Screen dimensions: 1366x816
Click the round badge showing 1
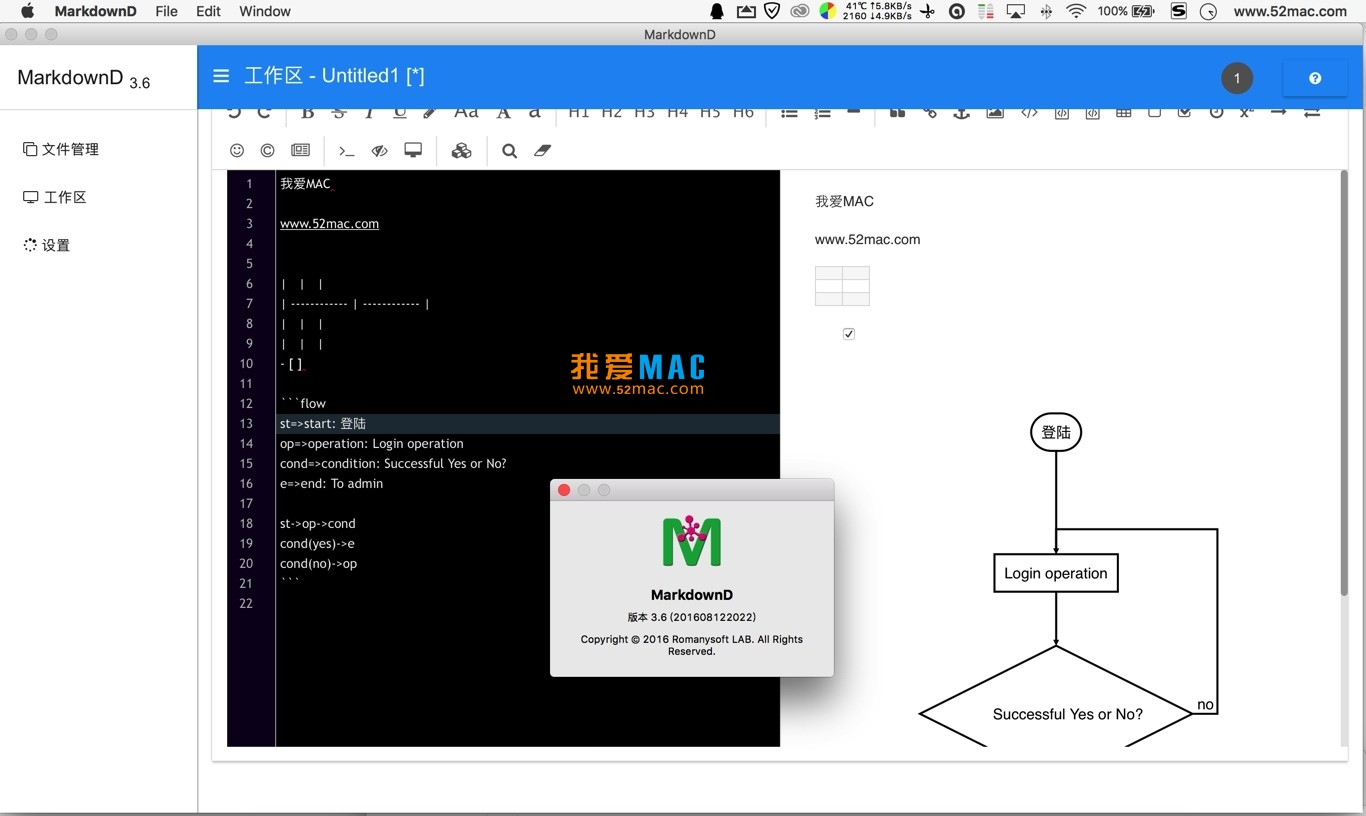[1237, 78]
